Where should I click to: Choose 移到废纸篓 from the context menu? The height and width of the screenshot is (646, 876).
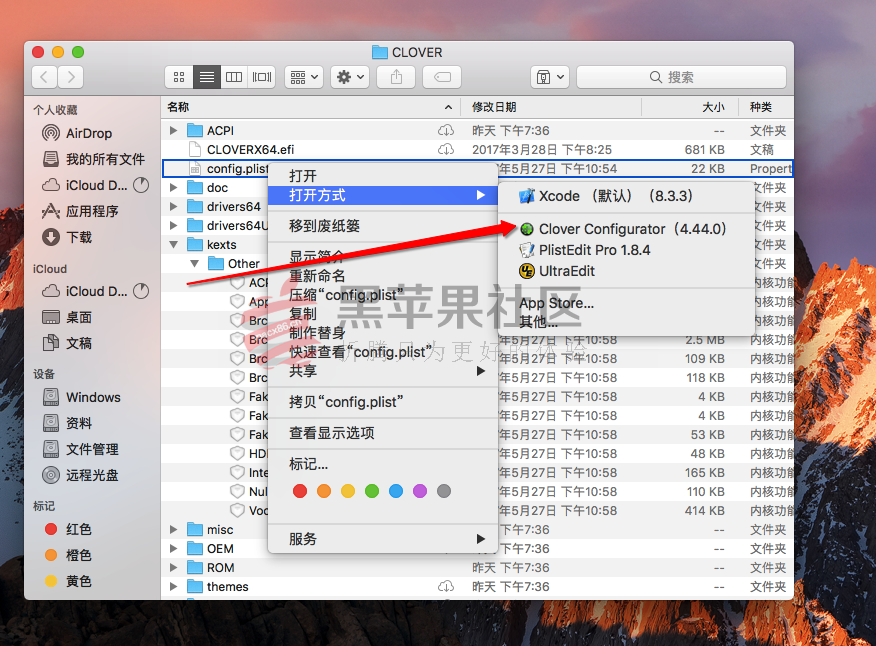pos(383,226)
